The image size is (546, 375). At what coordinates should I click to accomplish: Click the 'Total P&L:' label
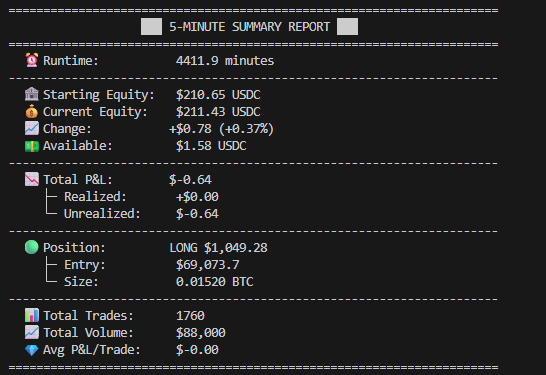[x=78, y=180]
